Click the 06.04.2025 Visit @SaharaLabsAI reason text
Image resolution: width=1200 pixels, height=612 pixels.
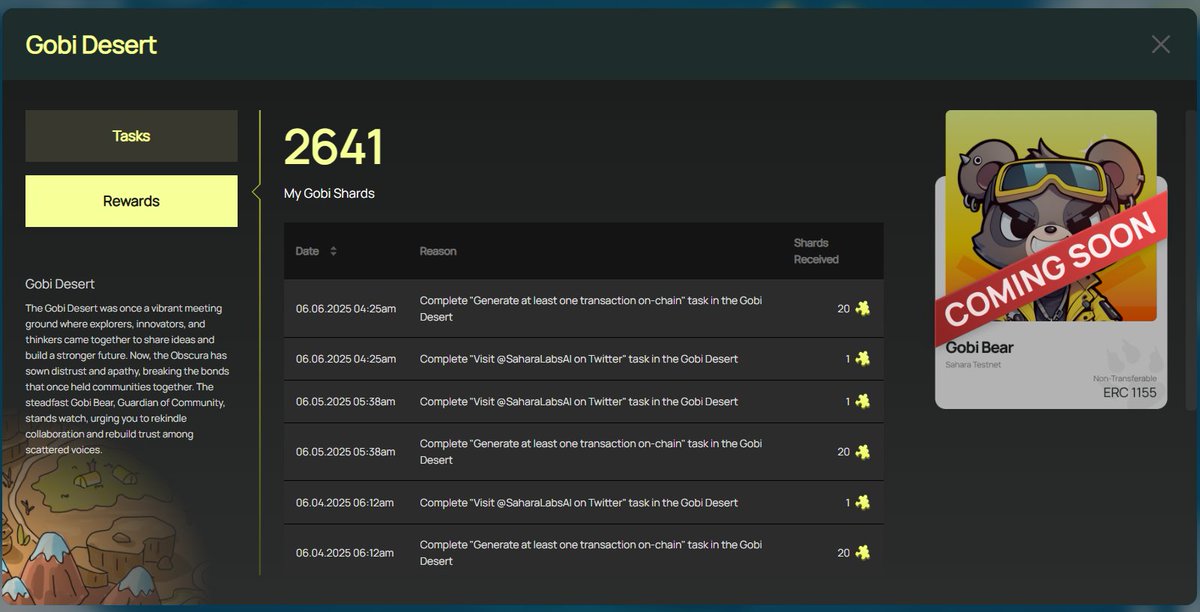(579, 502)
